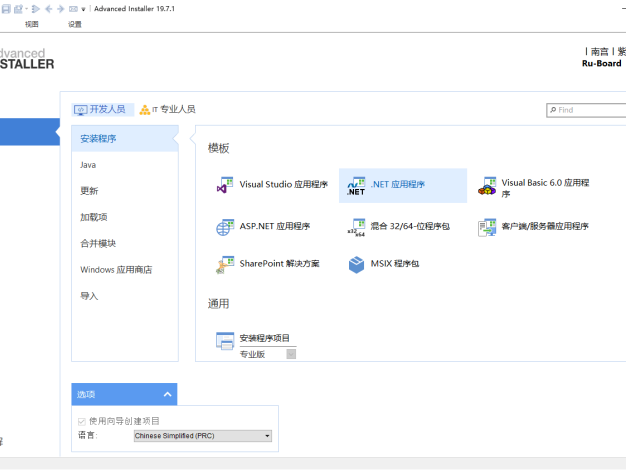626x470 pixels.
Task: Click the Save icon in quick access toolbar
Action: click(6, 9)
